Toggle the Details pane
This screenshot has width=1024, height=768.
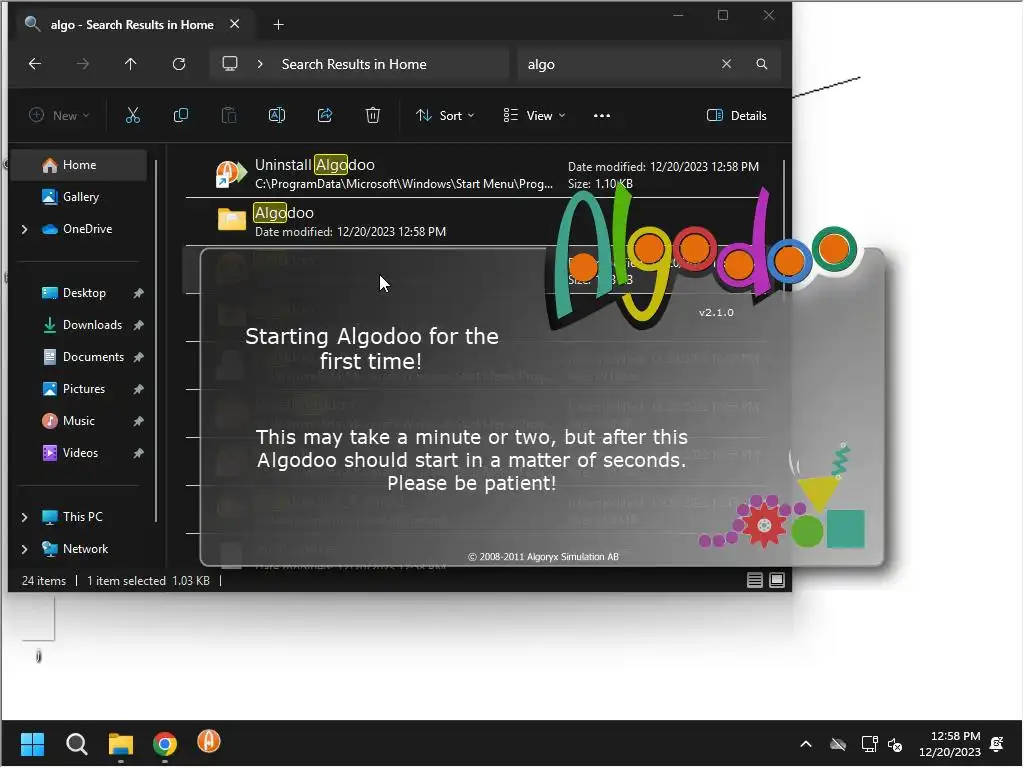737,116
